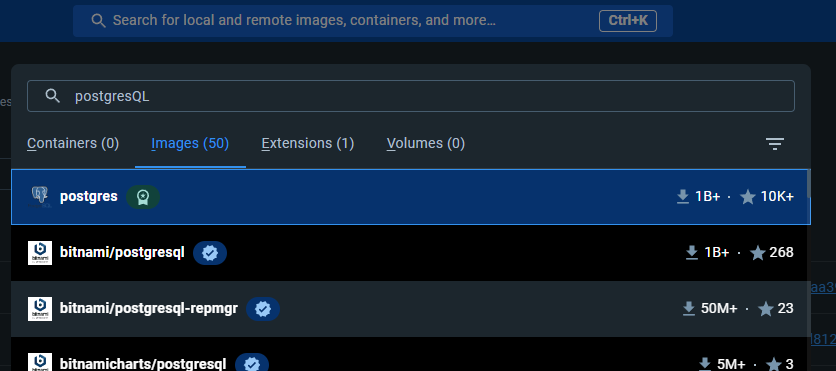
Task: Go to the Volumes (0) tab
Action: (426, 143)
